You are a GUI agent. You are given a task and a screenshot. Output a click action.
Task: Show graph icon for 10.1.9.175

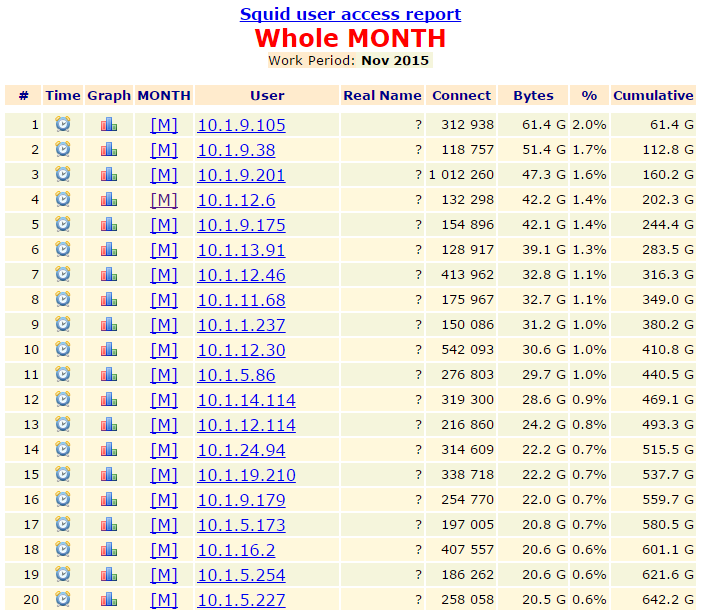coord(109,224)
